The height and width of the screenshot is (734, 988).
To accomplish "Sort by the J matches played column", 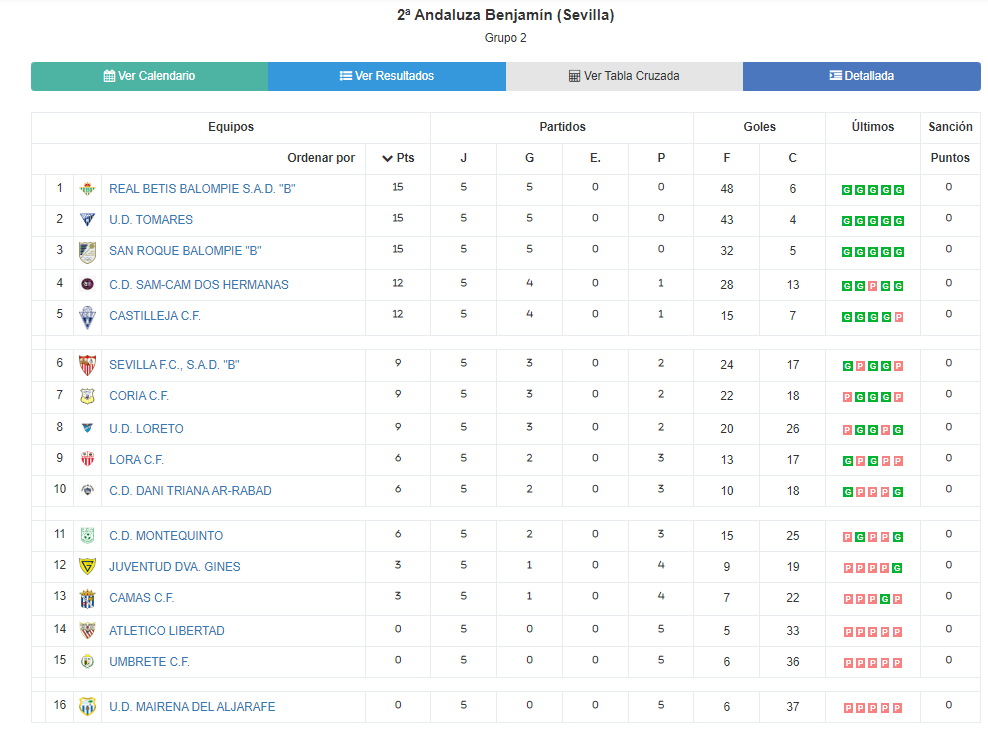I will click(463, 158).
